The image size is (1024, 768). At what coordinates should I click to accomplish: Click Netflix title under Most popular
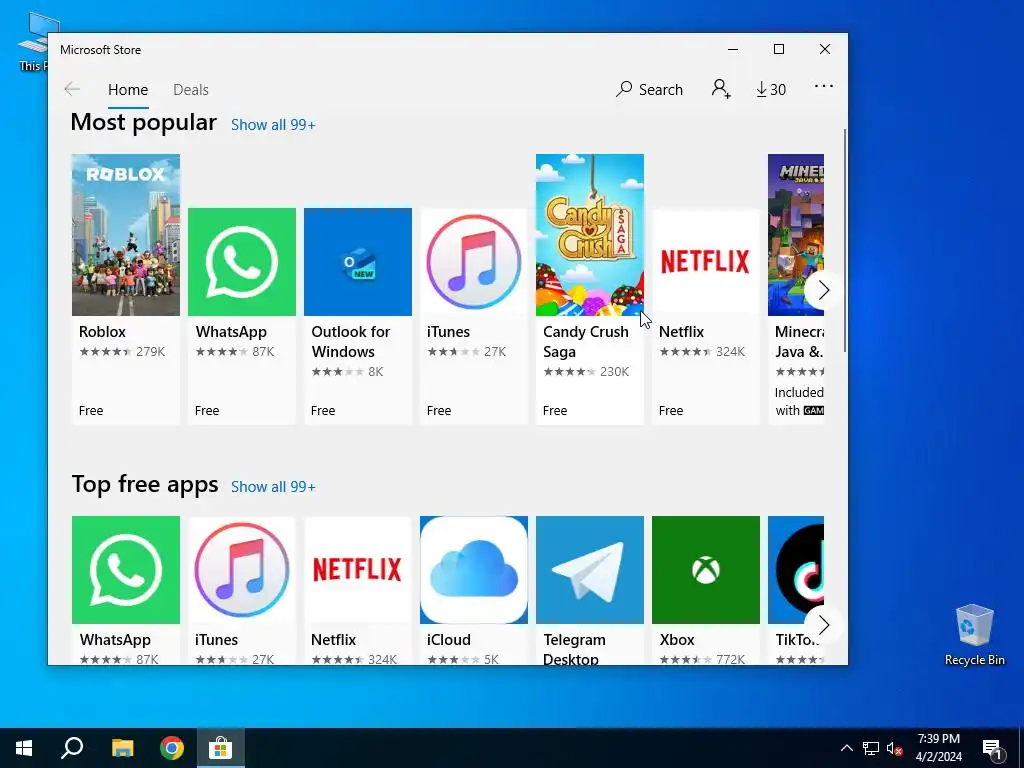681,332
